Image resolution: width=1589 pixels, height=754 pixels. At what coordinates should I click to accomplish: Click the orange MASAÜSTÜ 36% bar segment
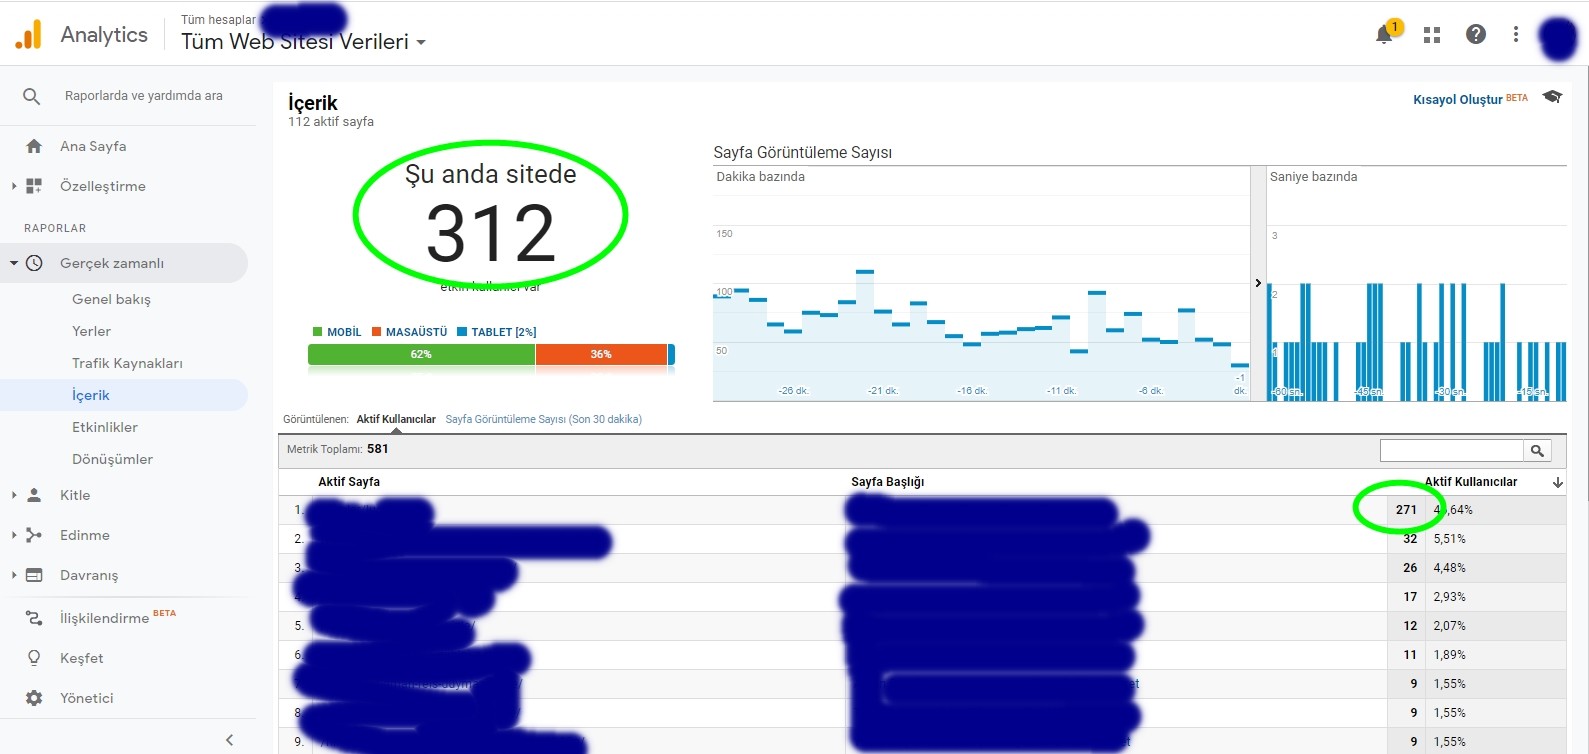point(601,354)
